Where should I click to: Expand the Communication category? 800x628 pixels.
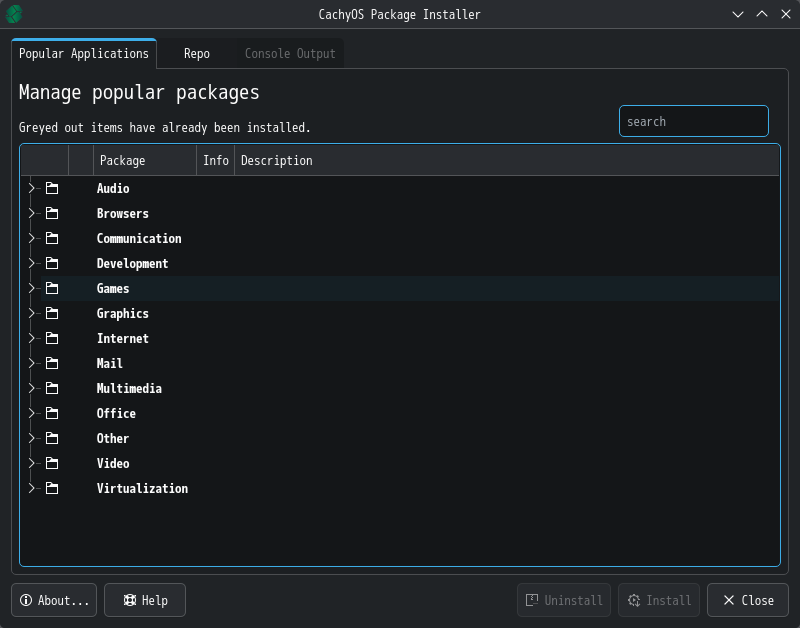(x=32, y=238)
